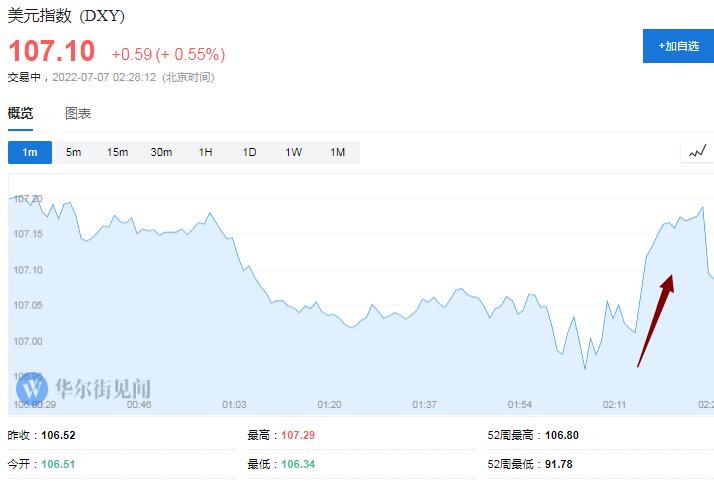Viewport: 714px width, 485px height.
Task: Choose the 1M monthly interval
Action: pos(337,152)
